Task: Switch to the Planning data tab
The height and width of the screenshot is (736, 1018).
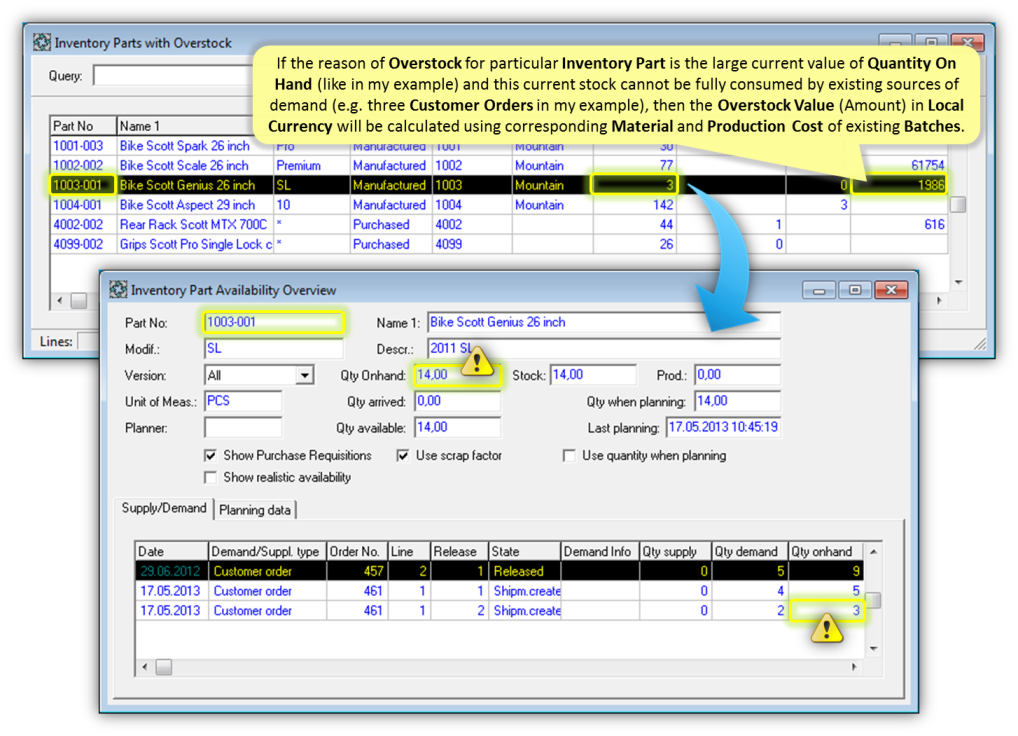Action: [254, 510]
